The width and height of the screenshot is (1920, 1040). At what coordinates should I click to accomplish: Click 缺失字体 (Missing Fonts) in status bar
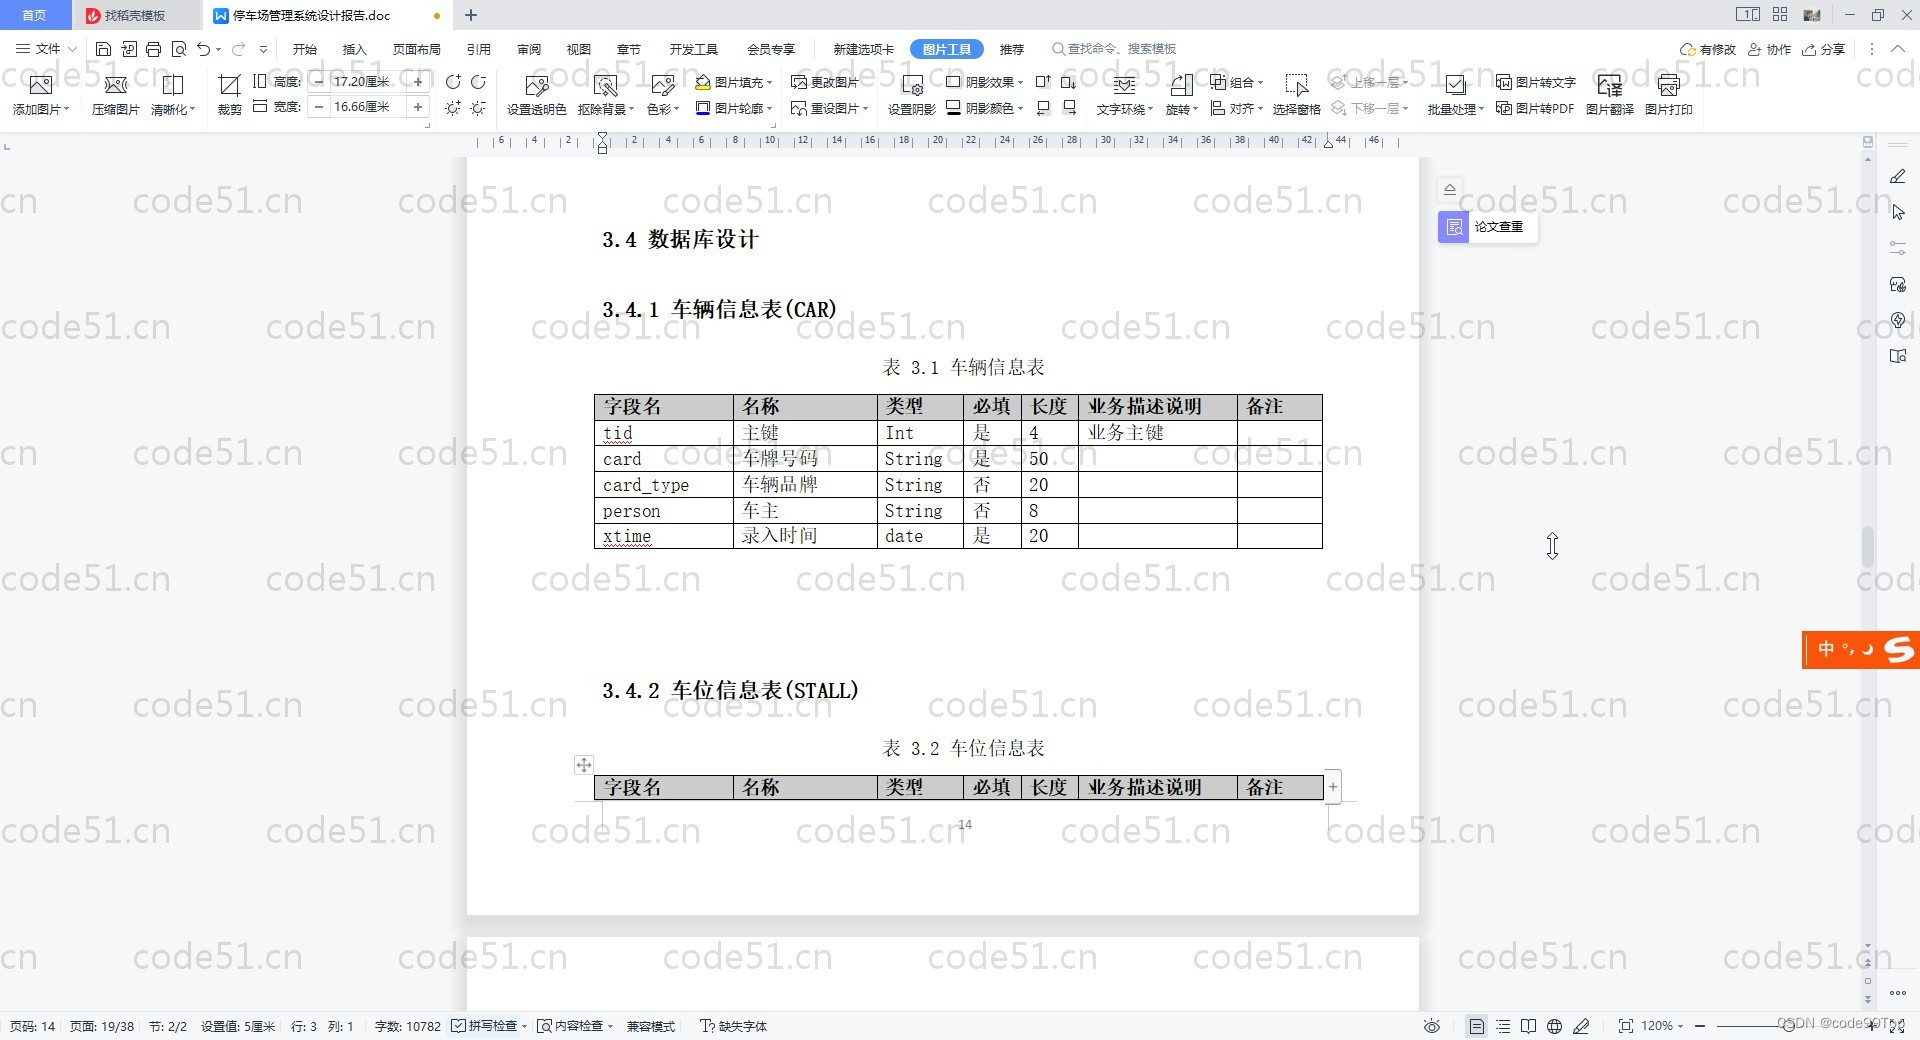click(734, 1026)
